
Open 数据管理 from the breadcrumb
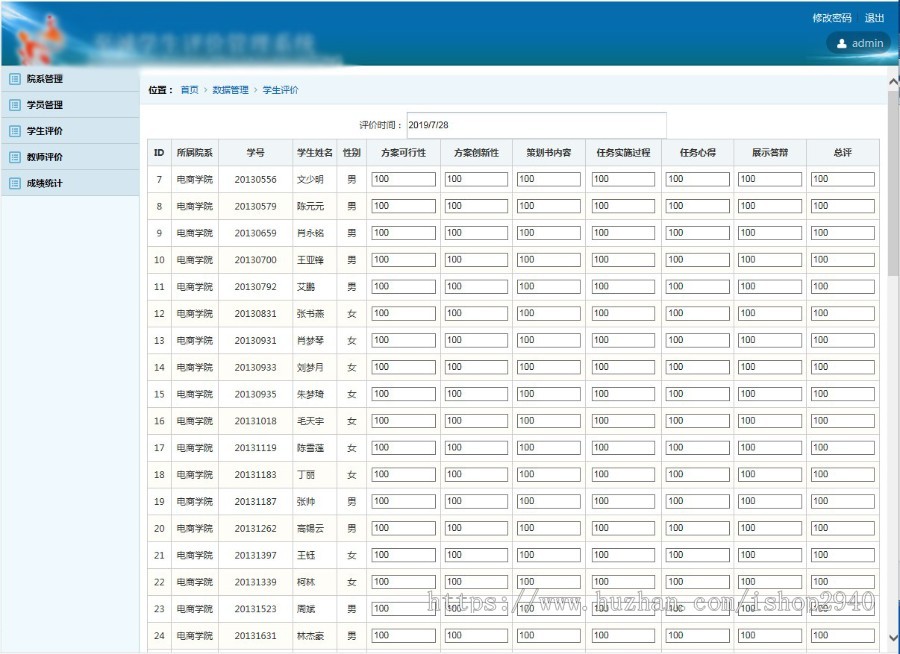[x=232, y=89]
